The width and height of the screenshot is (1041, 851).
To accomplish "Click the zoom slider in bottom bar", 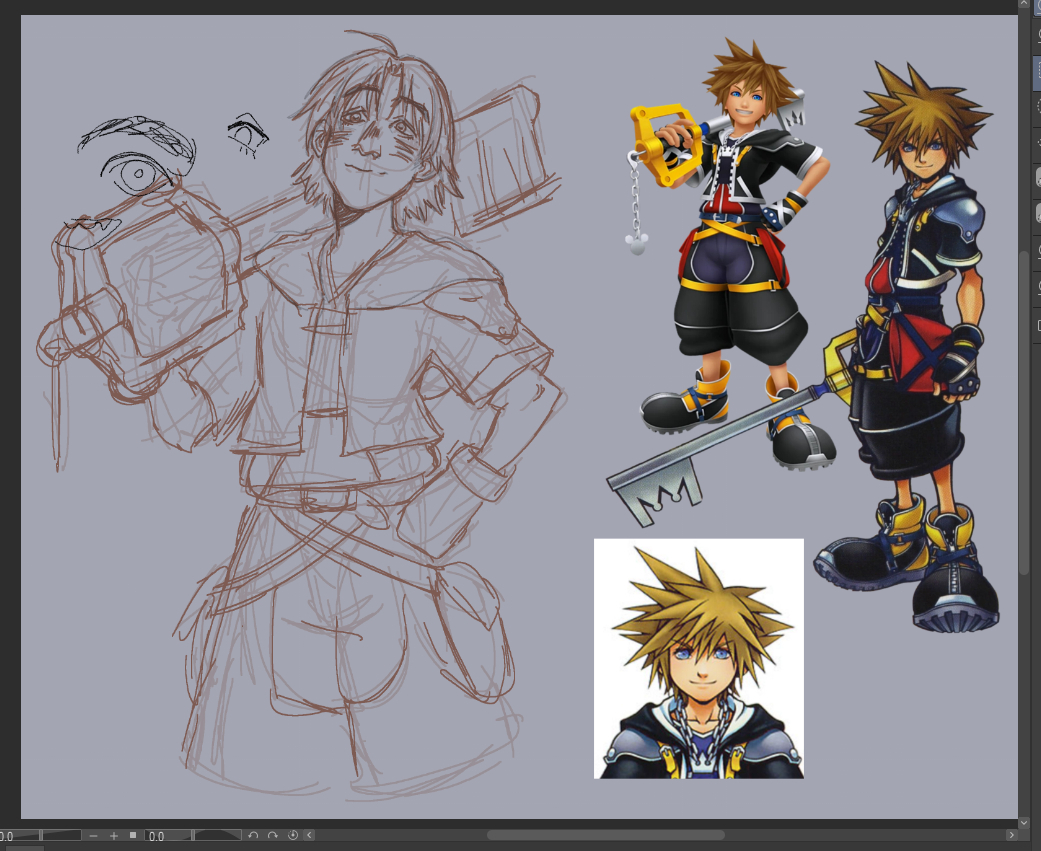I will (62, 835).
